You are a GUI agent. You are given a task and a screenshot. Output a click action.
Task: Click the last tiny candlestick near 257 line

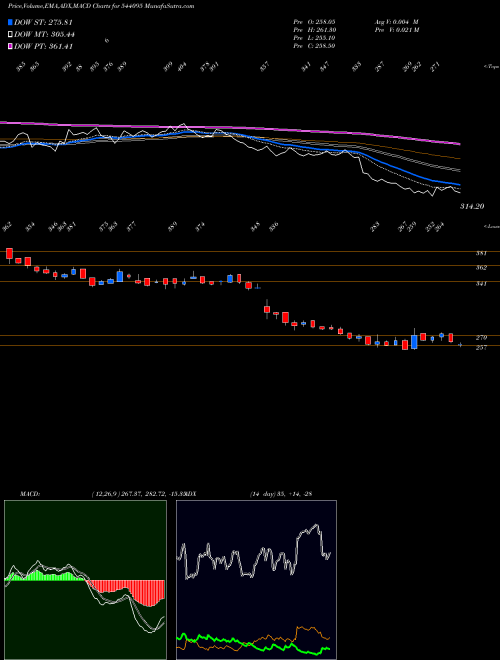coord(460,345)
